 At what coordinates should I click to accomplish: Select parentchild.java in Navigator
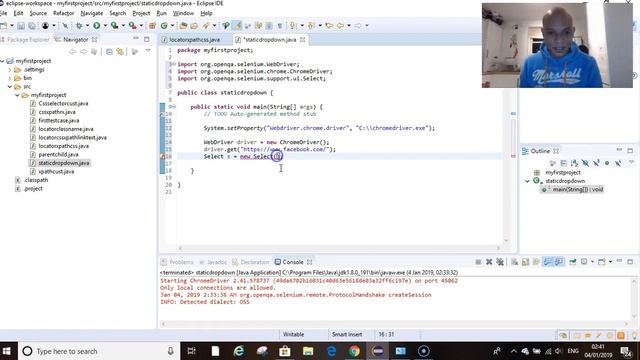[x=58, y=154]
